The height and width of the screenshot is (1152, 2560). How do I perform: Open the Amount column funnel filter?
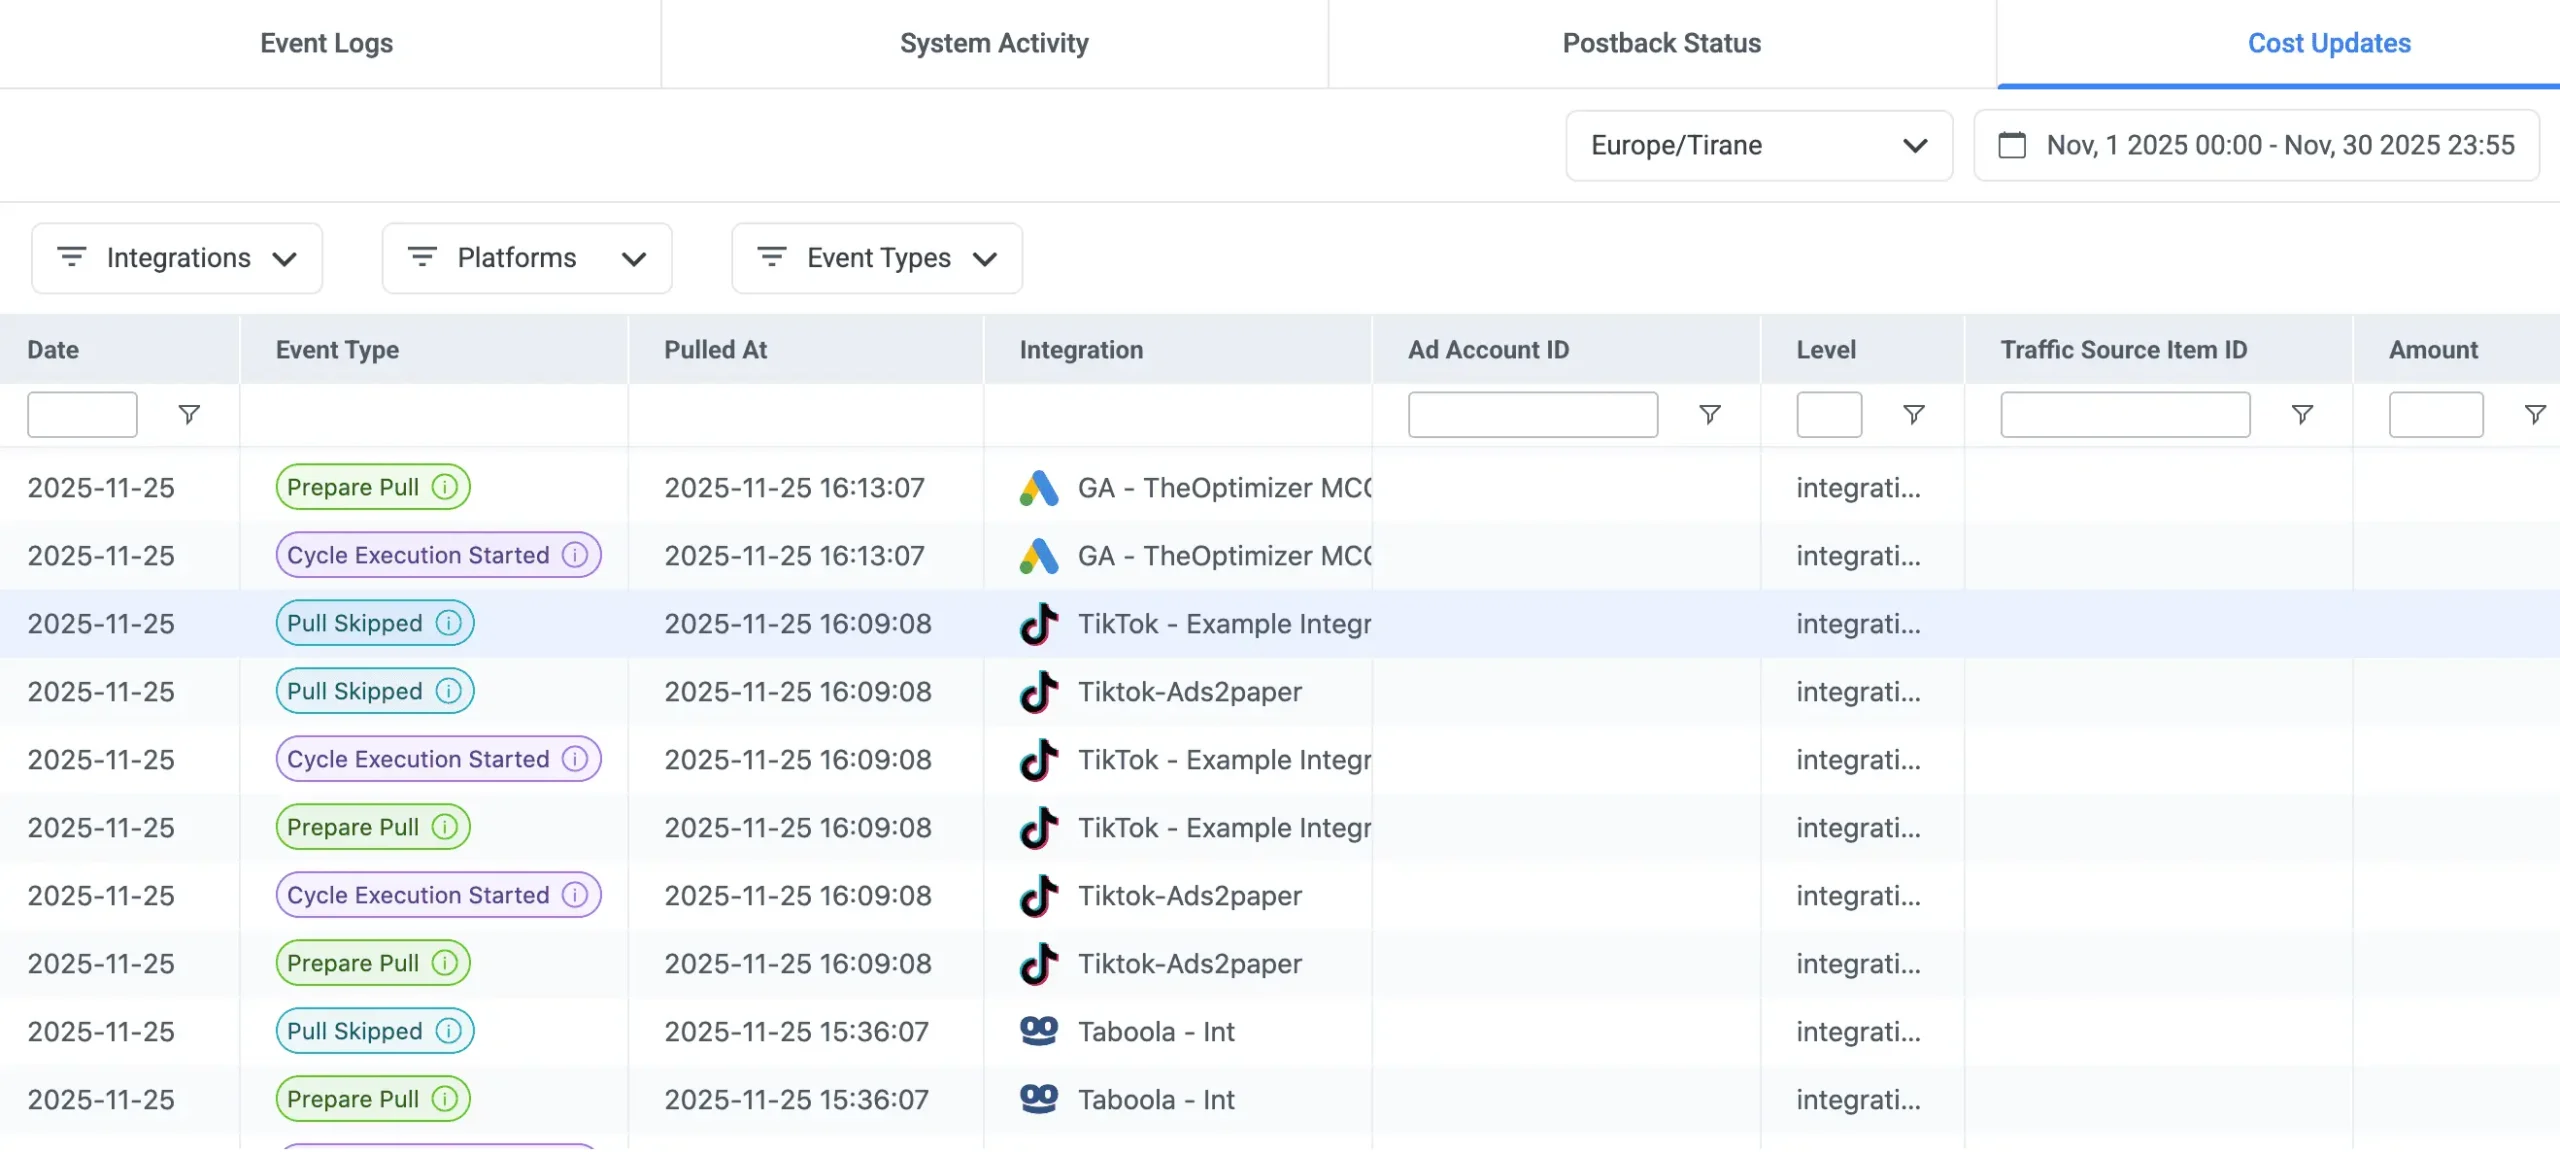2535,414
